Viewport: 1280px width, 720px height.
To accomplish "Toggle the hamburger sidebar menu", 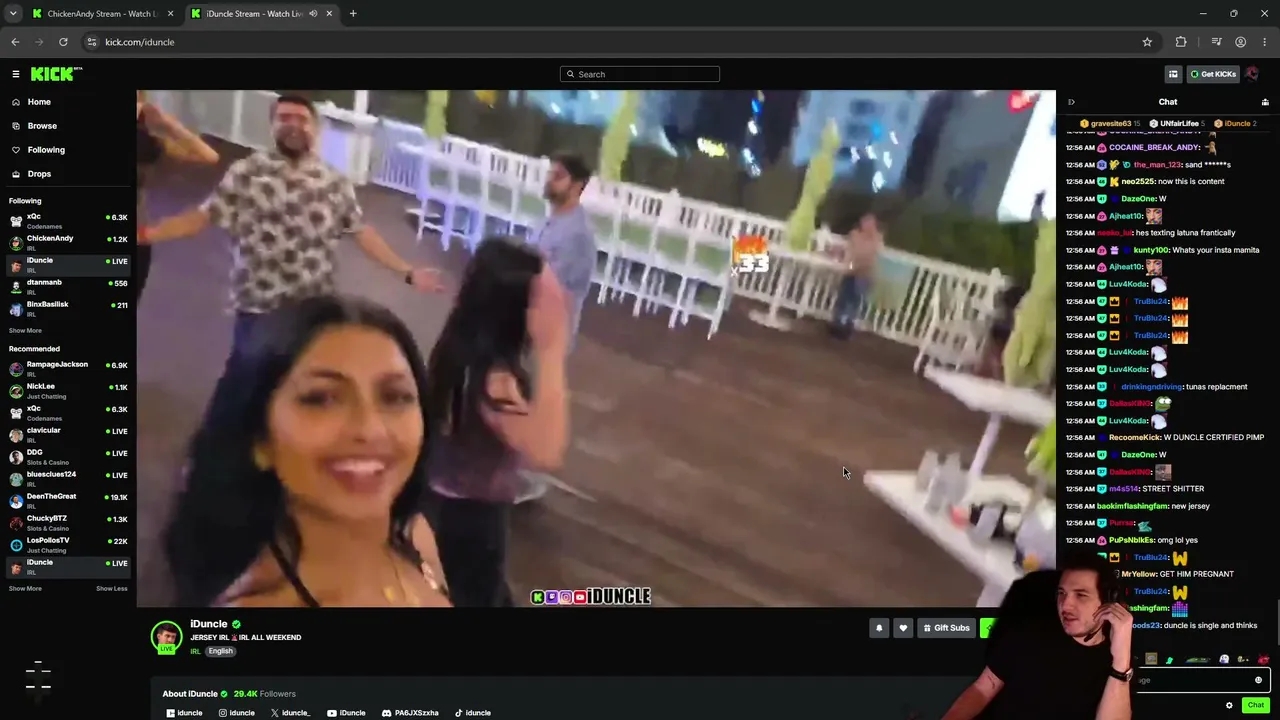I will 16,74.
